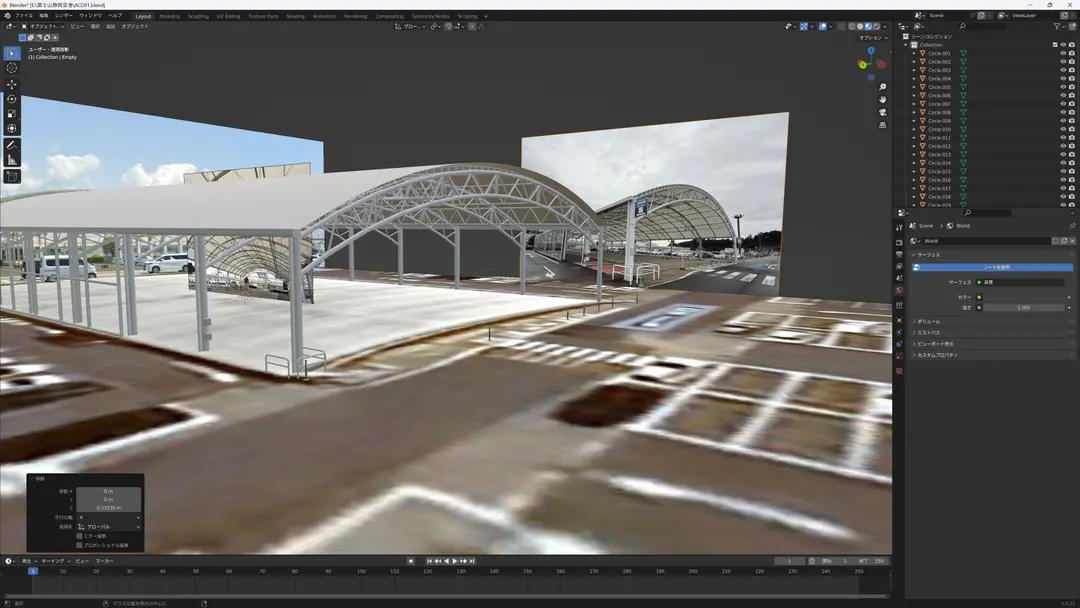Activate the Move tool

click(x=12, y=85)
